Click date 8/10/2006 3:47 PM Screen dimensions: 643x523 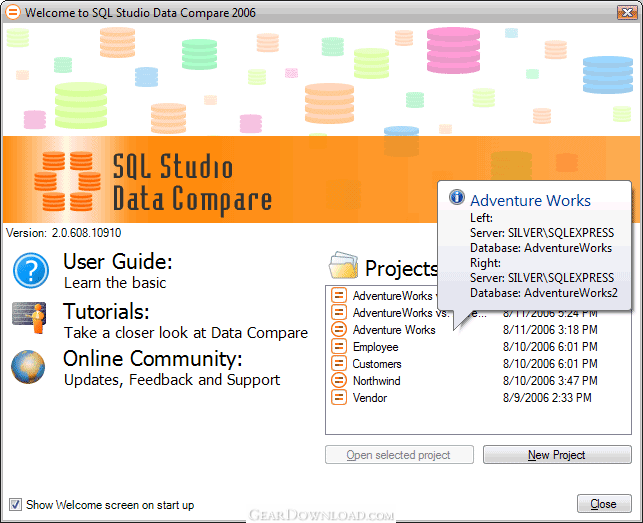tap(550, 380)
